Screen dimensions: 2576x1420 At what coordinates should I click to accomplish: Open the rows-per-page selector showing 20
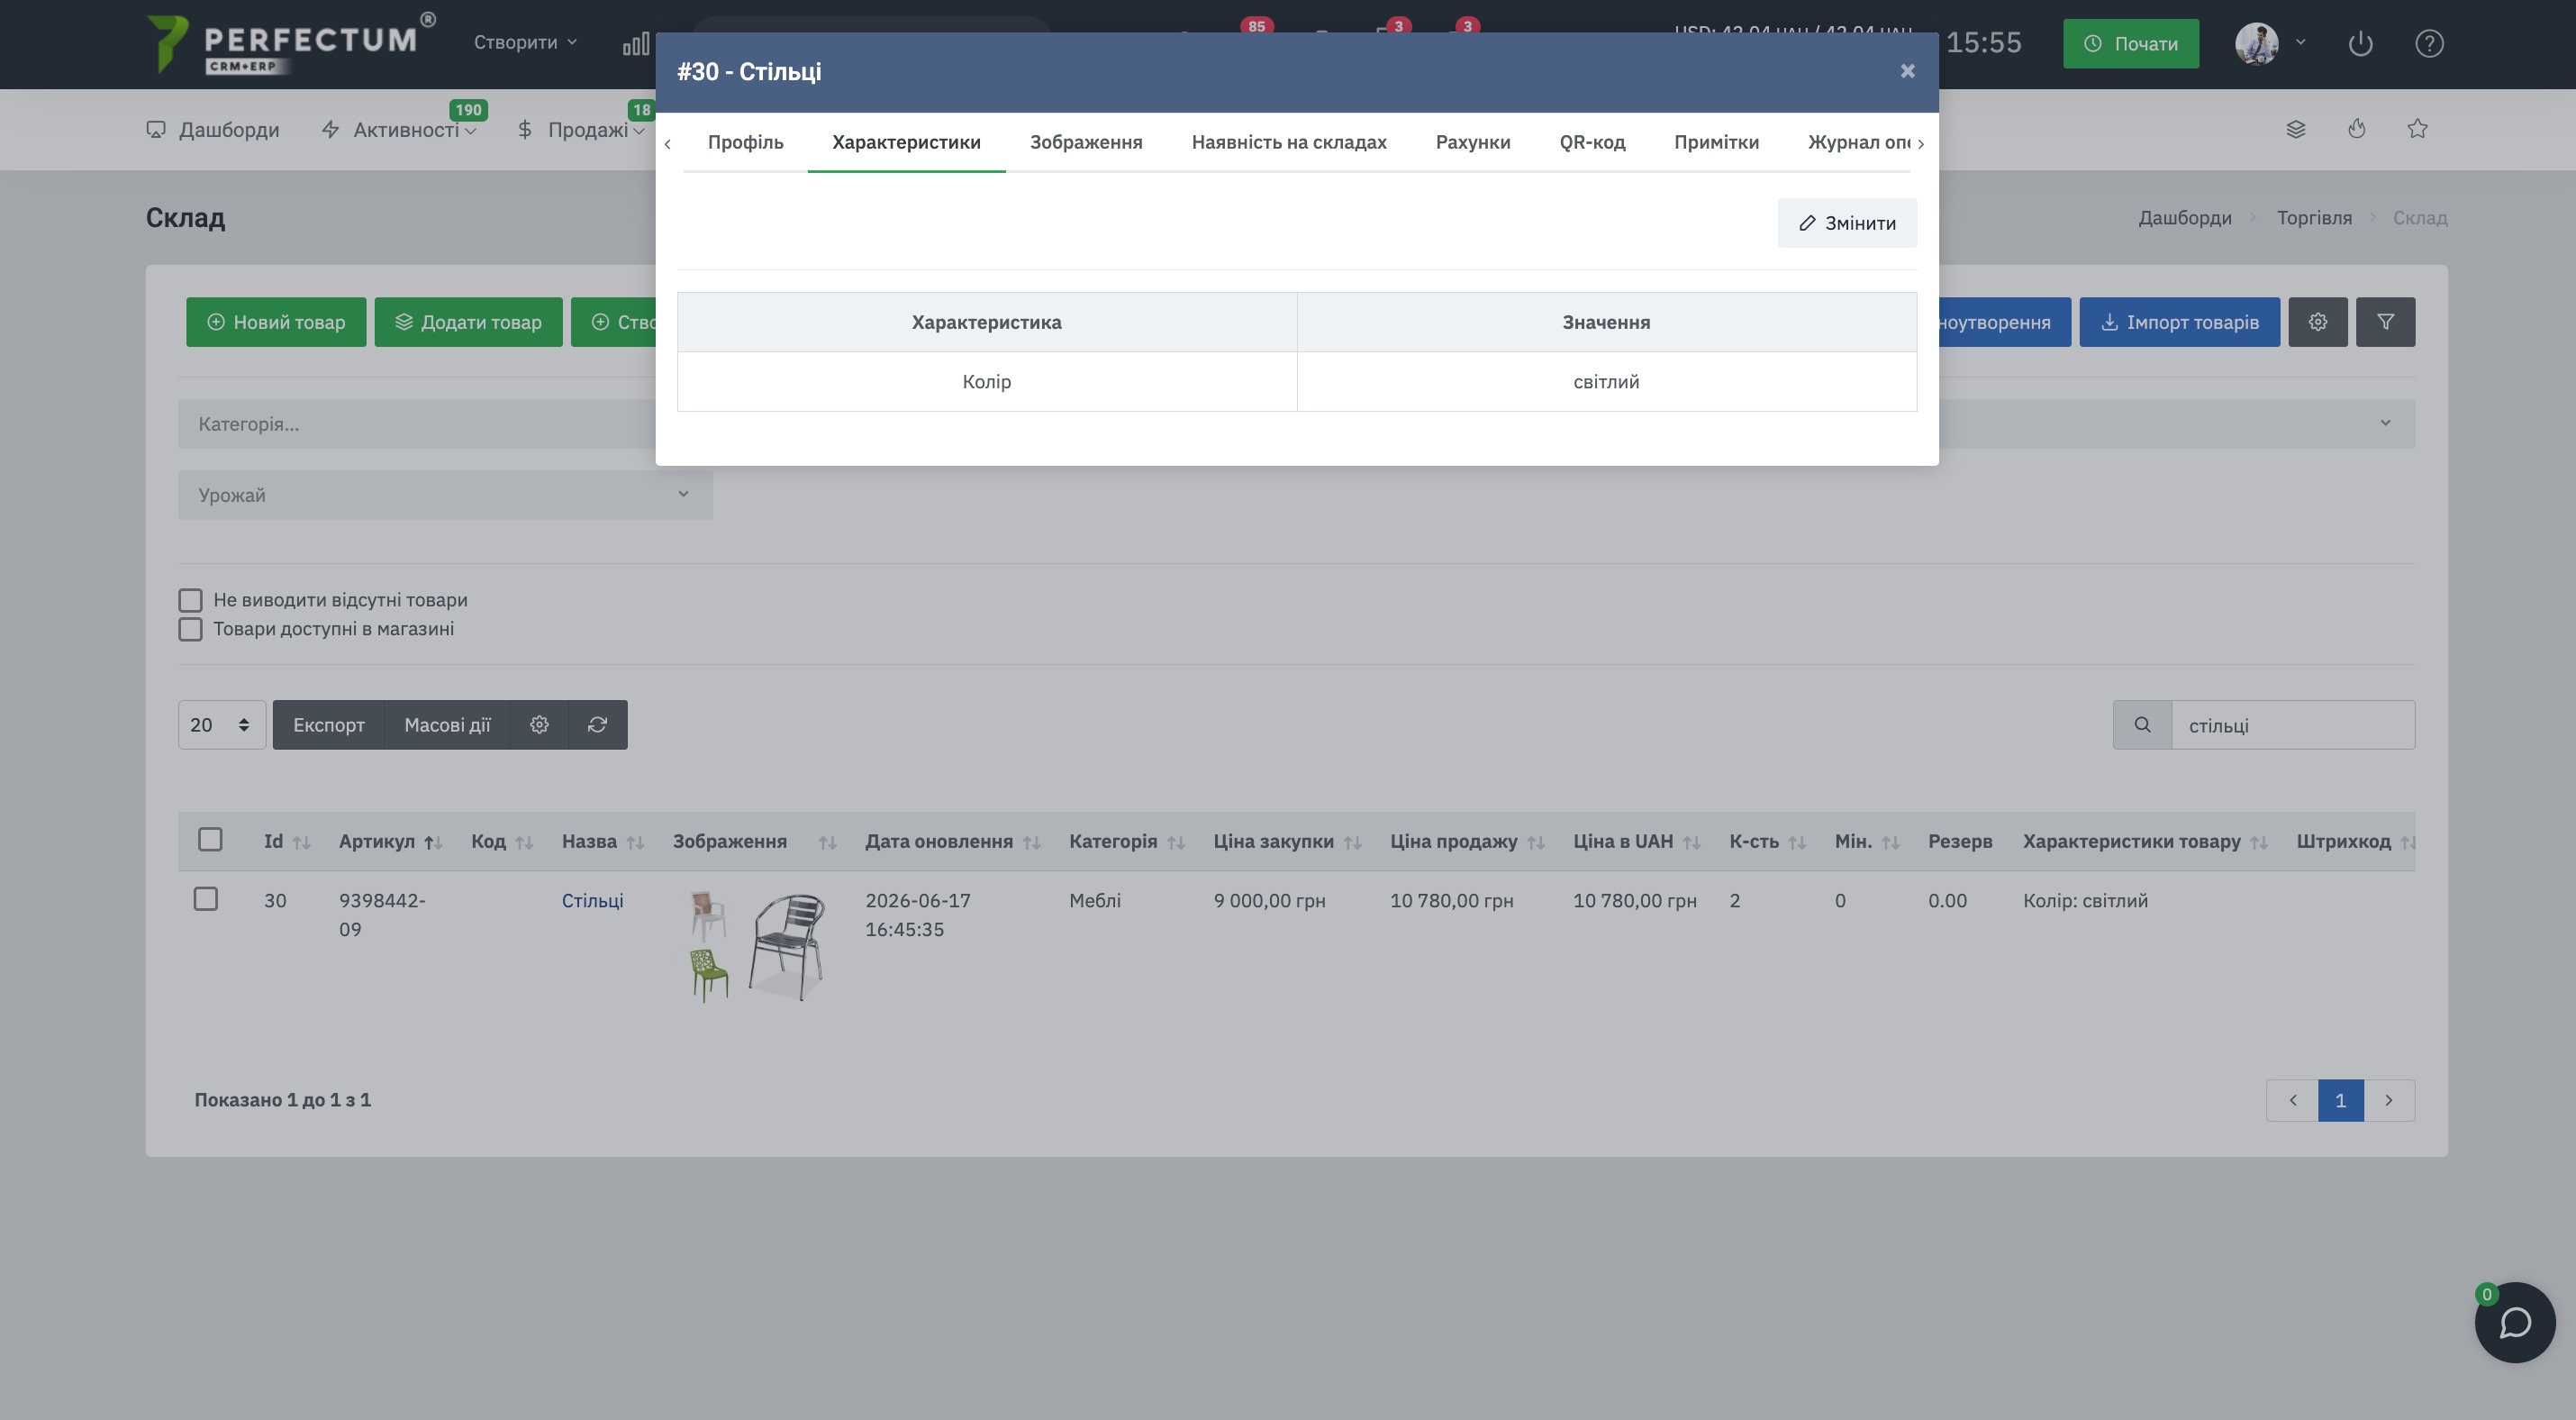(x=221, y=725)
